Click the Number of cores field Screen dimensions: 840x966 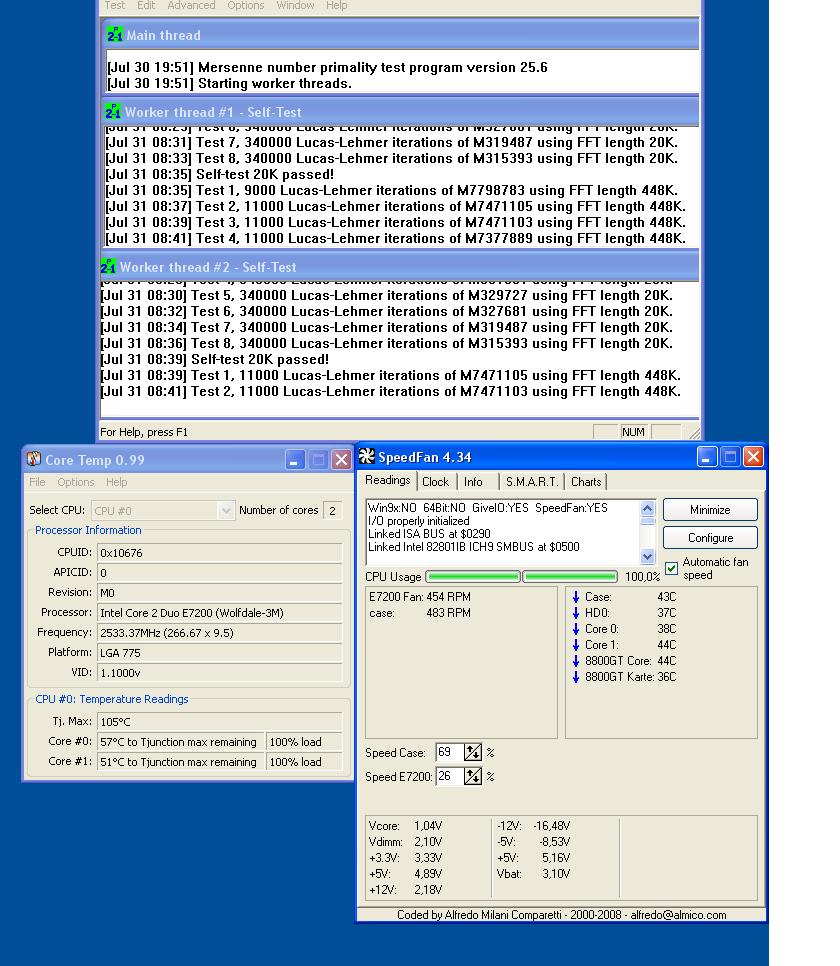(333, 510)
